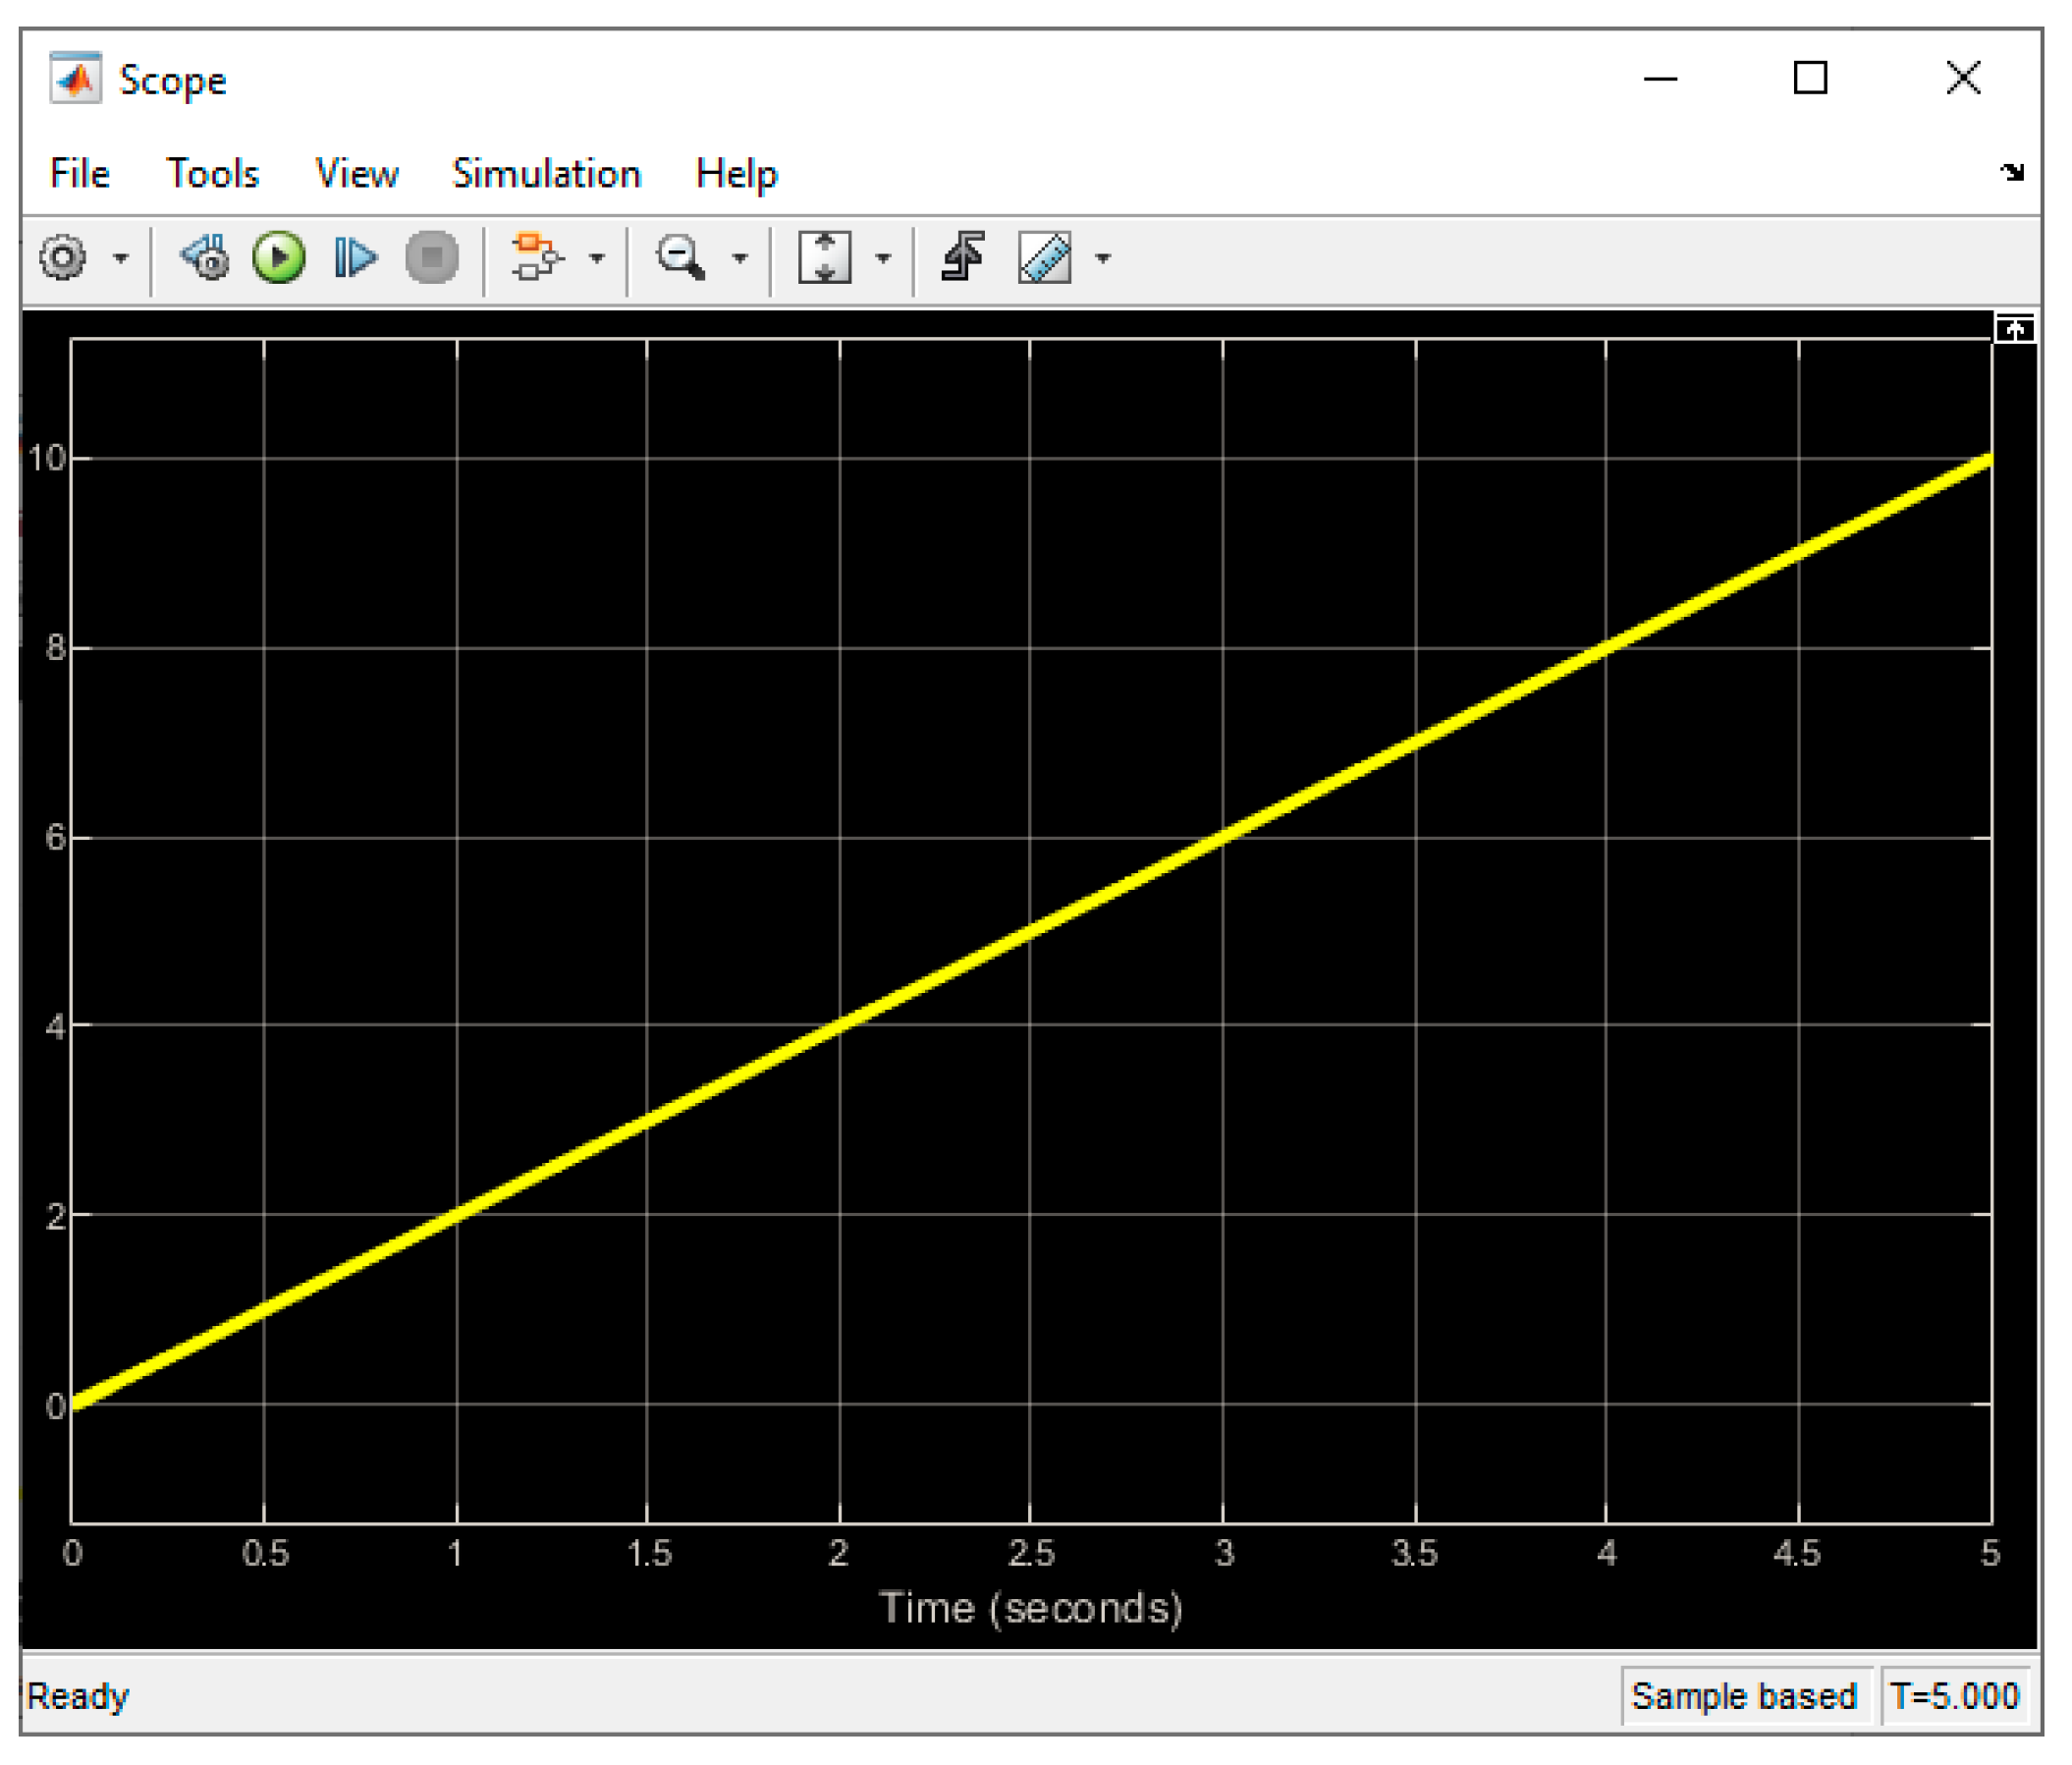Expand the dropdown beside the gear icon
The width and height of the screenshot is (2072, 1765).
pos(121,259)
